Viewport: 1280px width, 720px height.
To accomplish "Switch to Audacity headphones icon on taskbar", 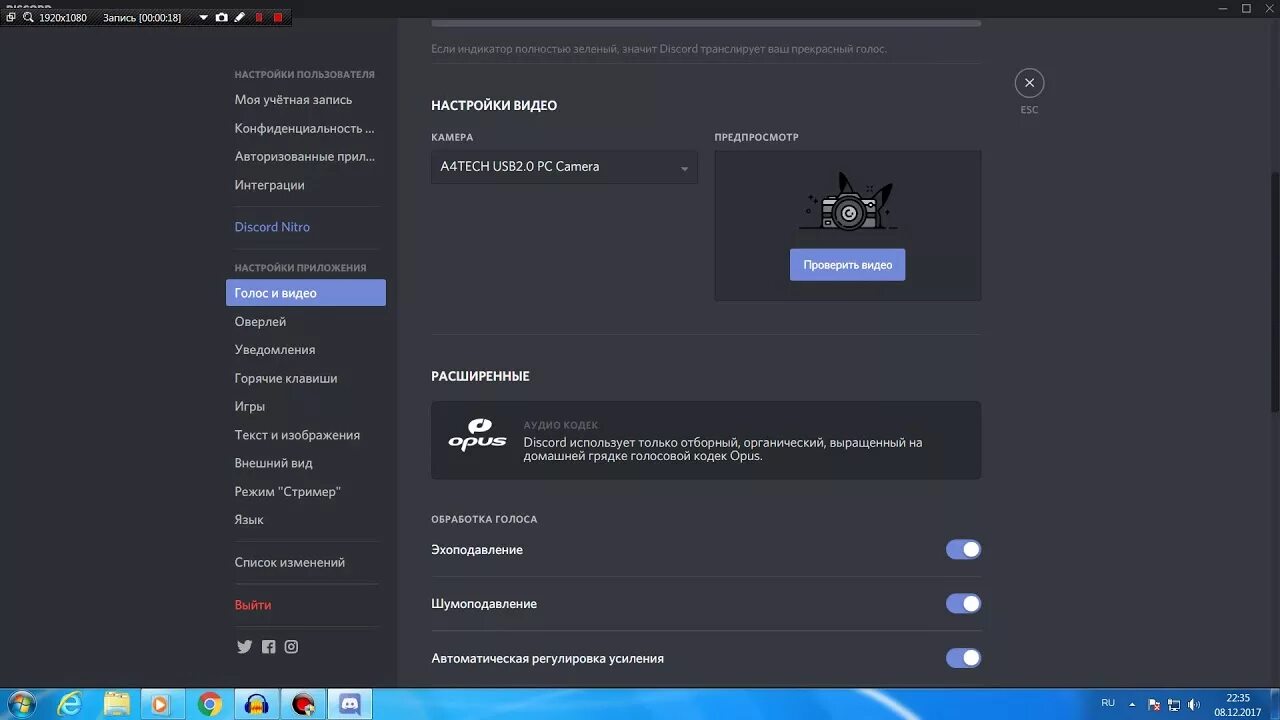I will 256,704.
